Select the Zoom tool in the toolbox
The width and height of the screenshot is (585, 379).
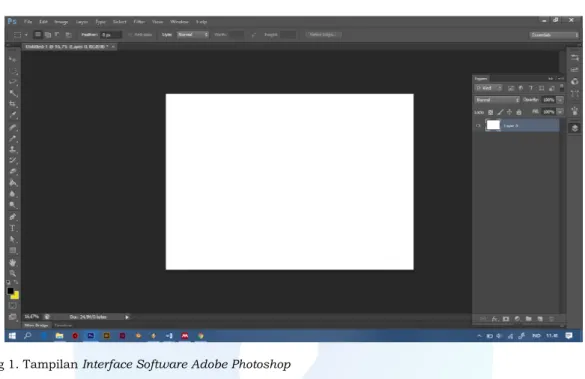click(x=13, y=273)
